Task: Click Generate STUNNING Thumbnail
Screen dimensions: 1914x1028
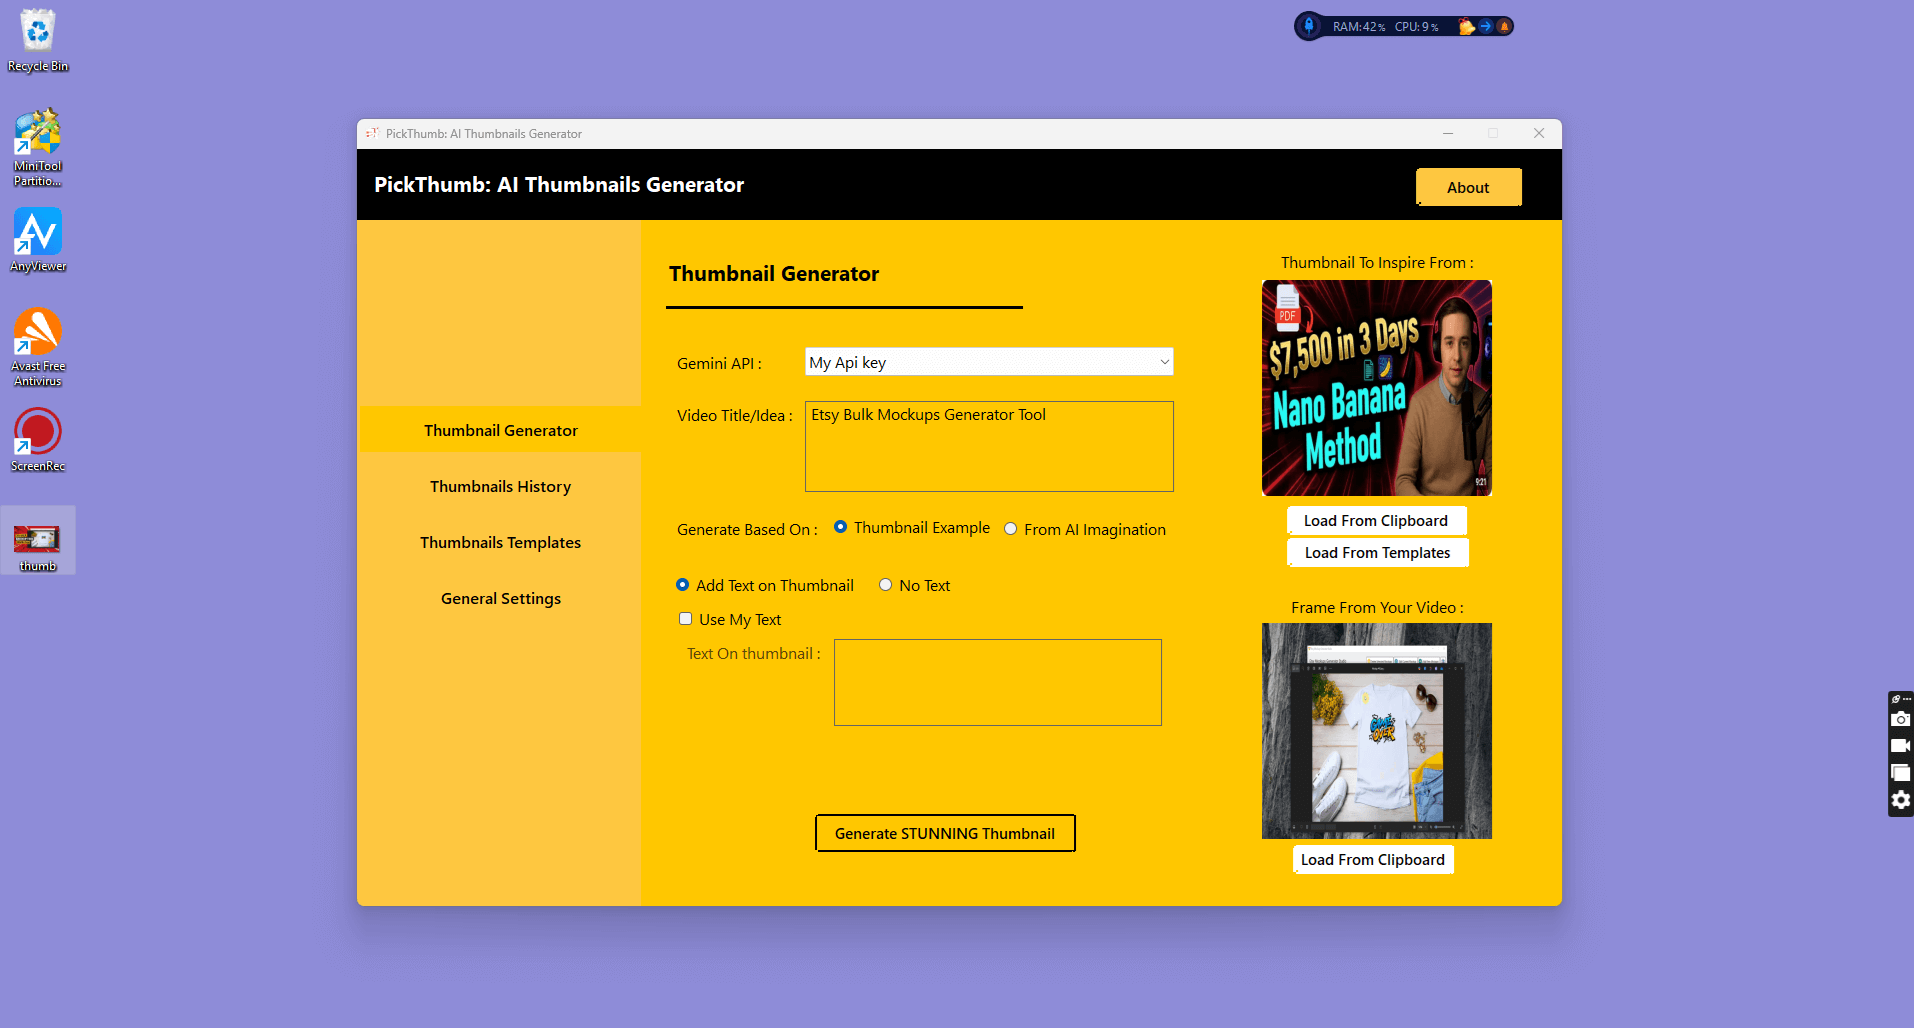Action: pyautogui.click(x=944, y=833)
